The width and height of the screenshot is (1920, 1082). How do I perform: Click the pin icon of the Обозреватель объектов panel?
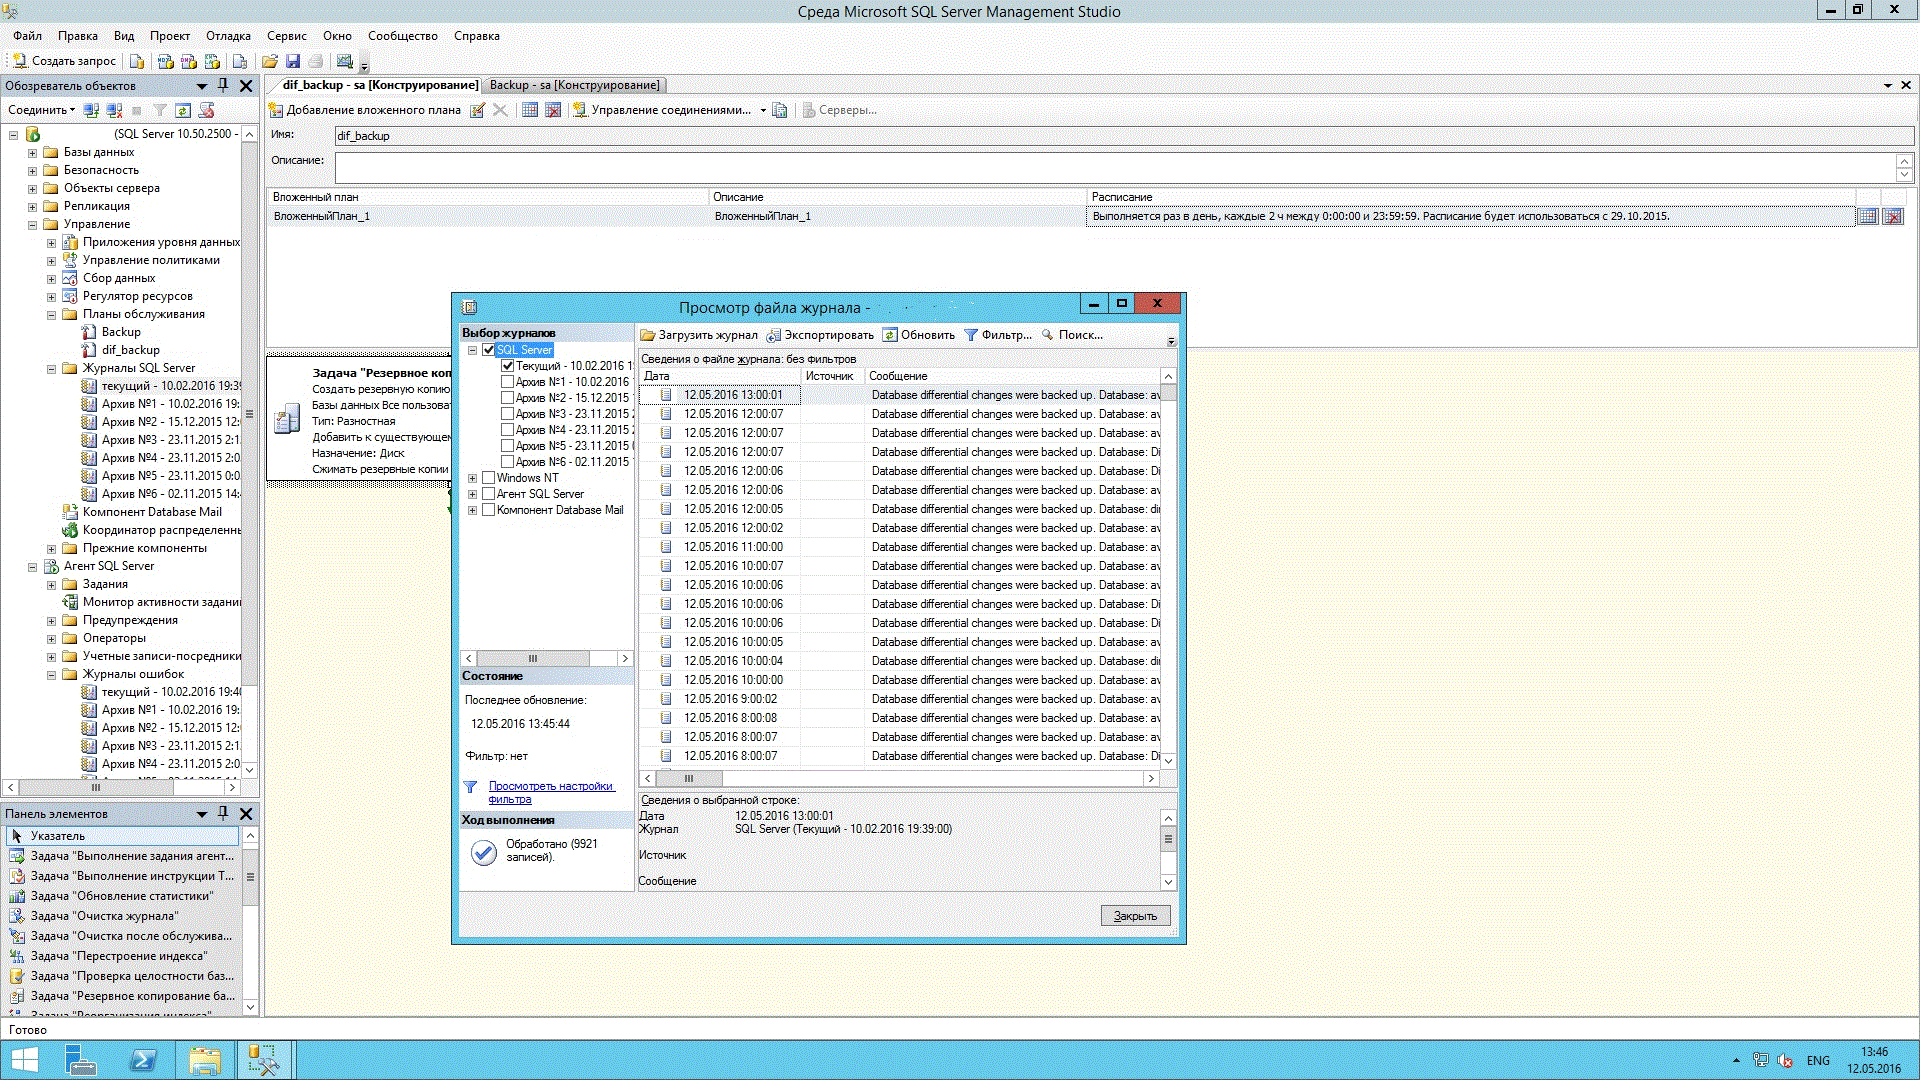[x=223, y=85]
